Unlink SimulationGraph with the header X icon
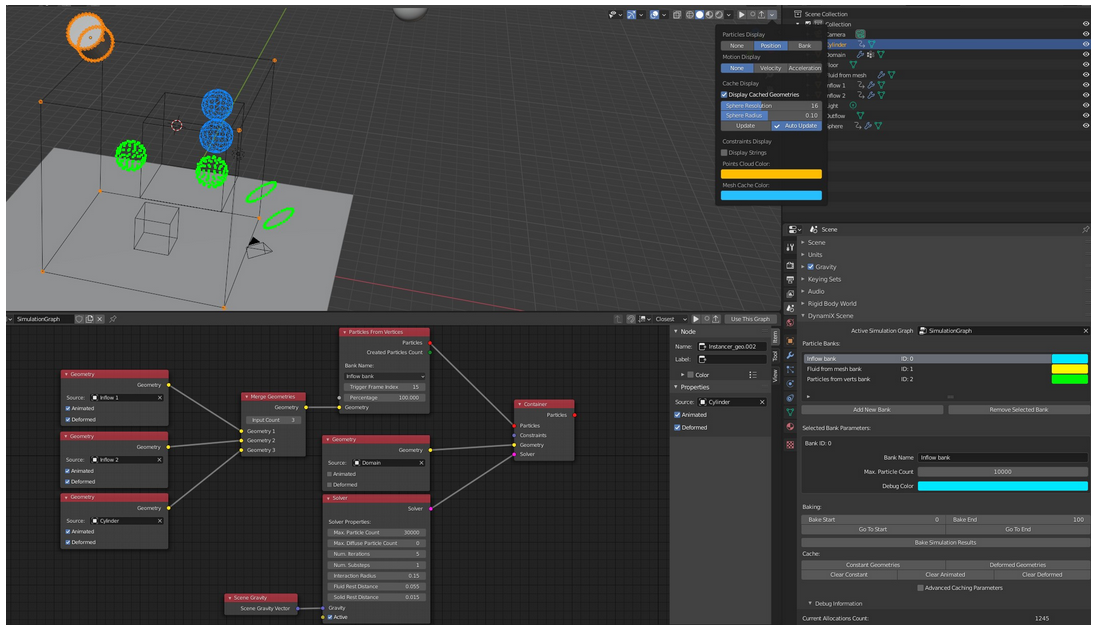 (x=100, y=319)
